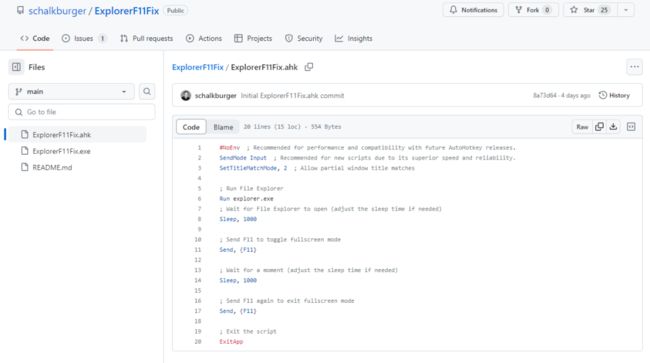Copy raw file contents icon
The width and height of the screenshot is (650, 363).
click(x=599, y=127)
